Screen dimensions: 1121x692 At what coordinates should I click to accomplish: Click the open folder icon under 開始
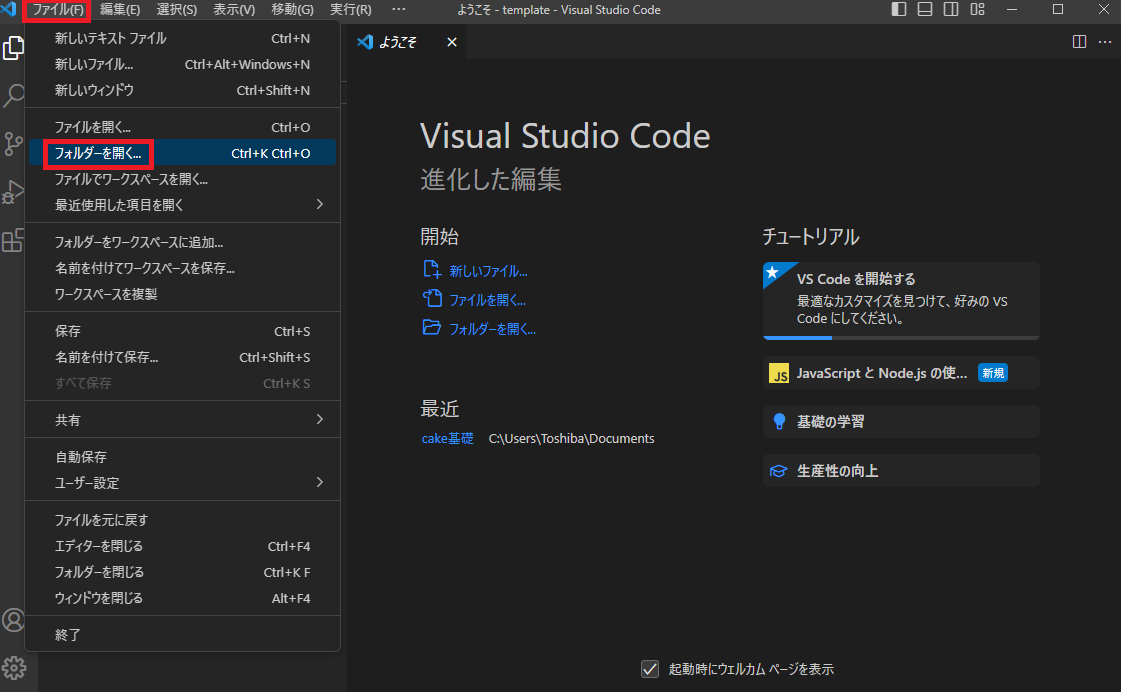[x=432, y=327]
